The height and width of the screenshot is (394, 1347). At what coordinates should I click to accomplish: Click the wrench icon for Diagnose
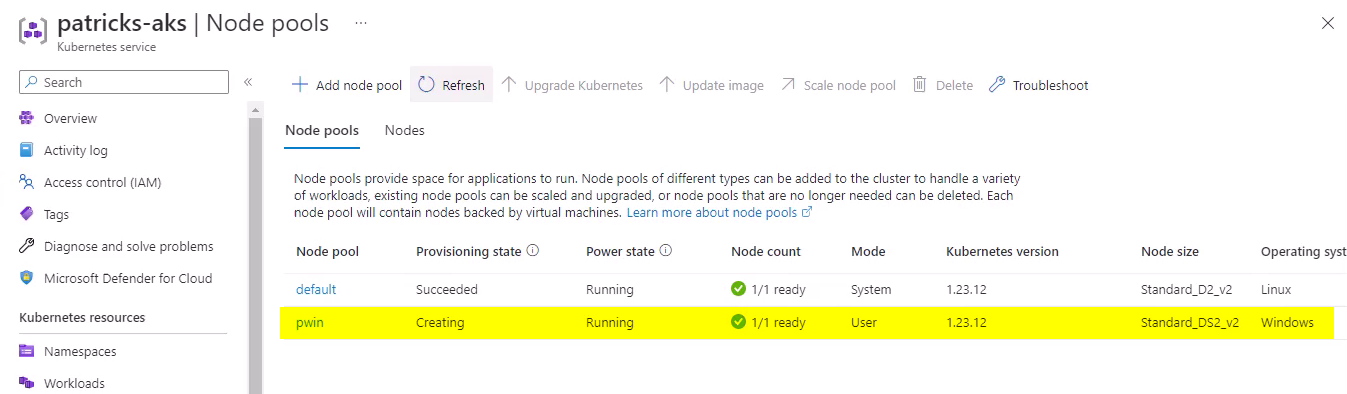[27, 246]
